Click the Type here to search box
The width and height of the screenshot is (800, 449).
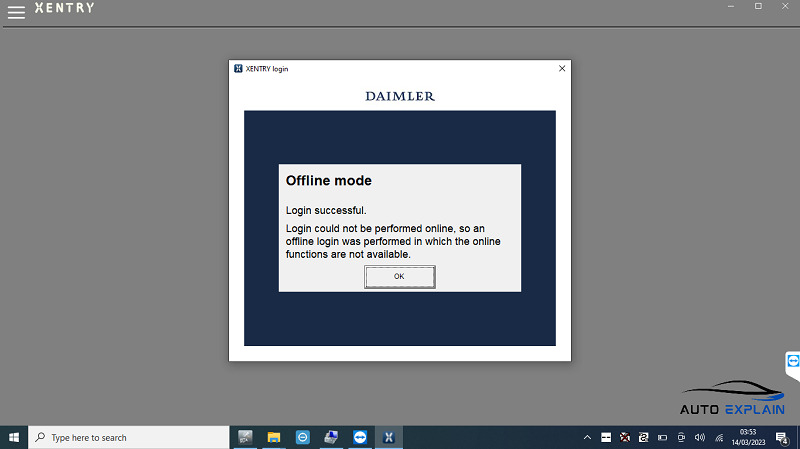point(129,437)
